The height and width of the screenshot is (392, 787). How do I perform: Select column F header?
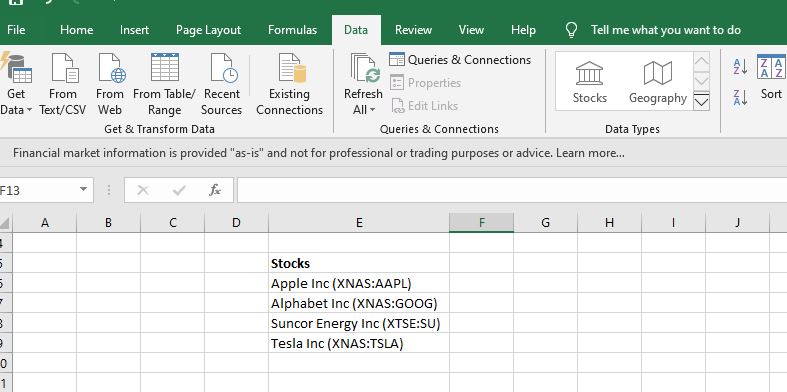click(481, 223)
